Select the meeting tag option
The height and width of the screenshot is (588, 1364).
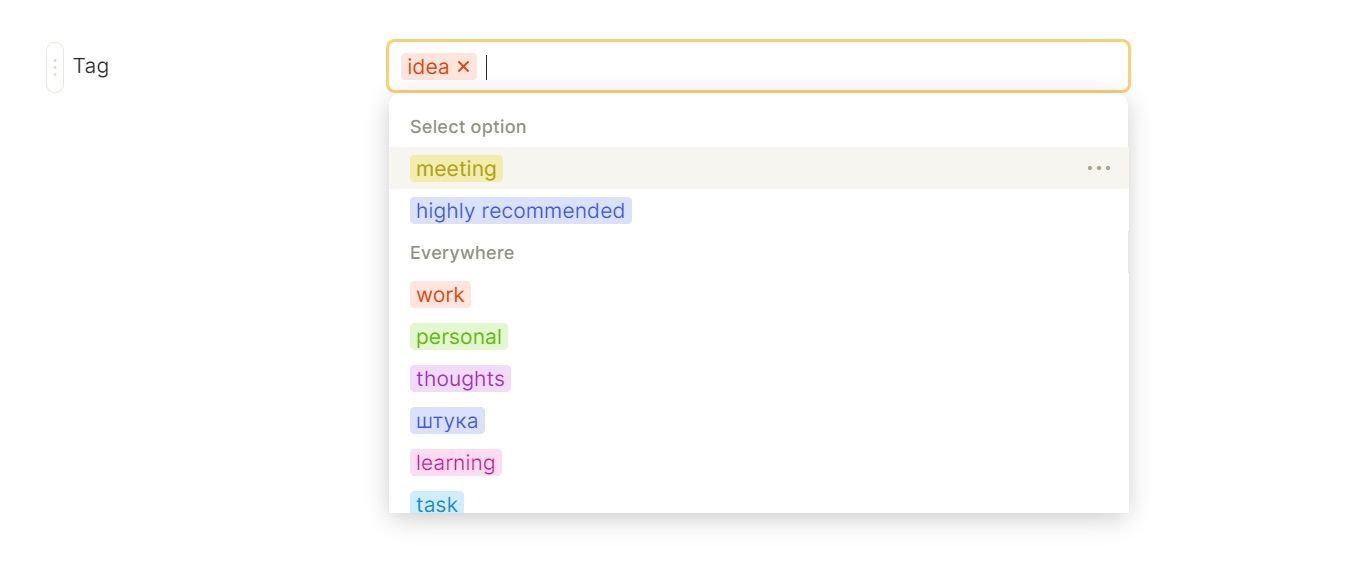(x=456, y=169)
